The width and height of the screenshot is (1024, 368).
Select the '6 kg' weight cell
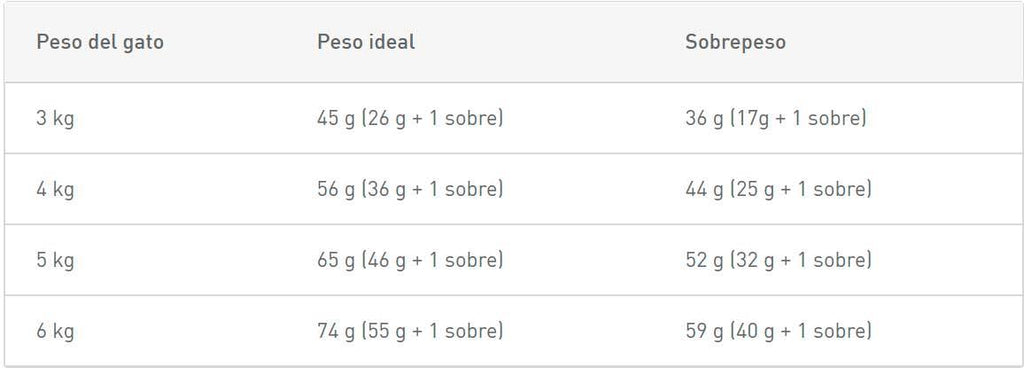pyautogui.click(x=56, y=331)
